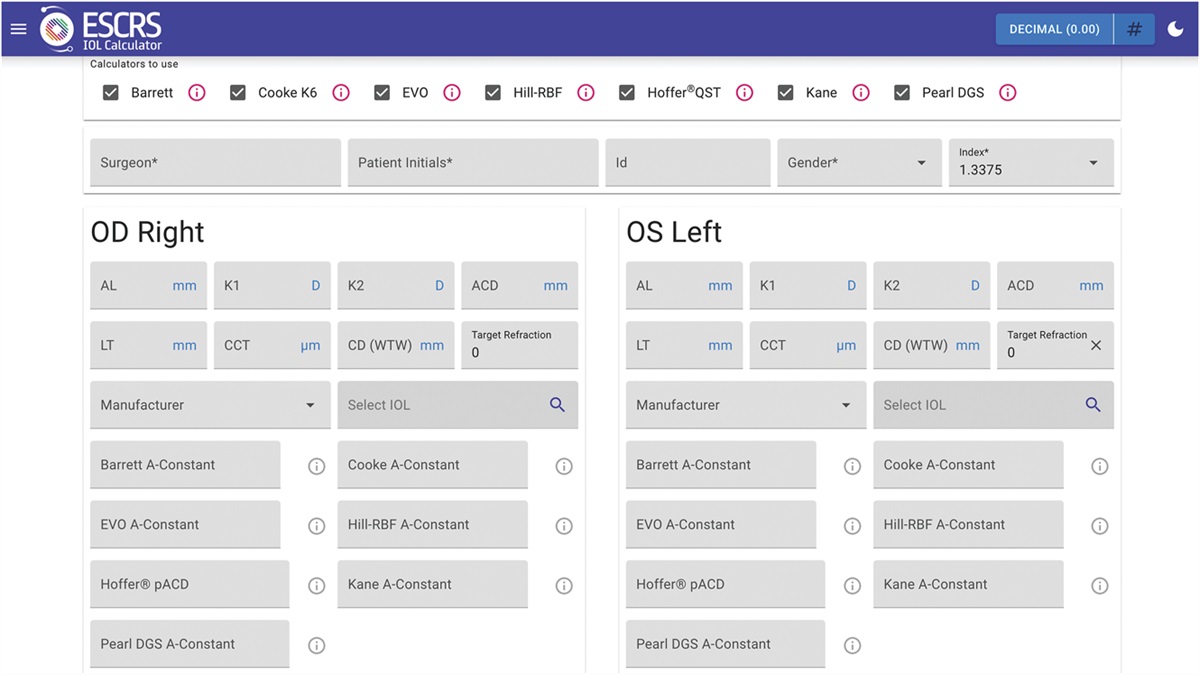This screenshot has width=1200, height=675.
Task: Uncheck the Pearl DGS calculator checkbox
Action: point(902,93)
